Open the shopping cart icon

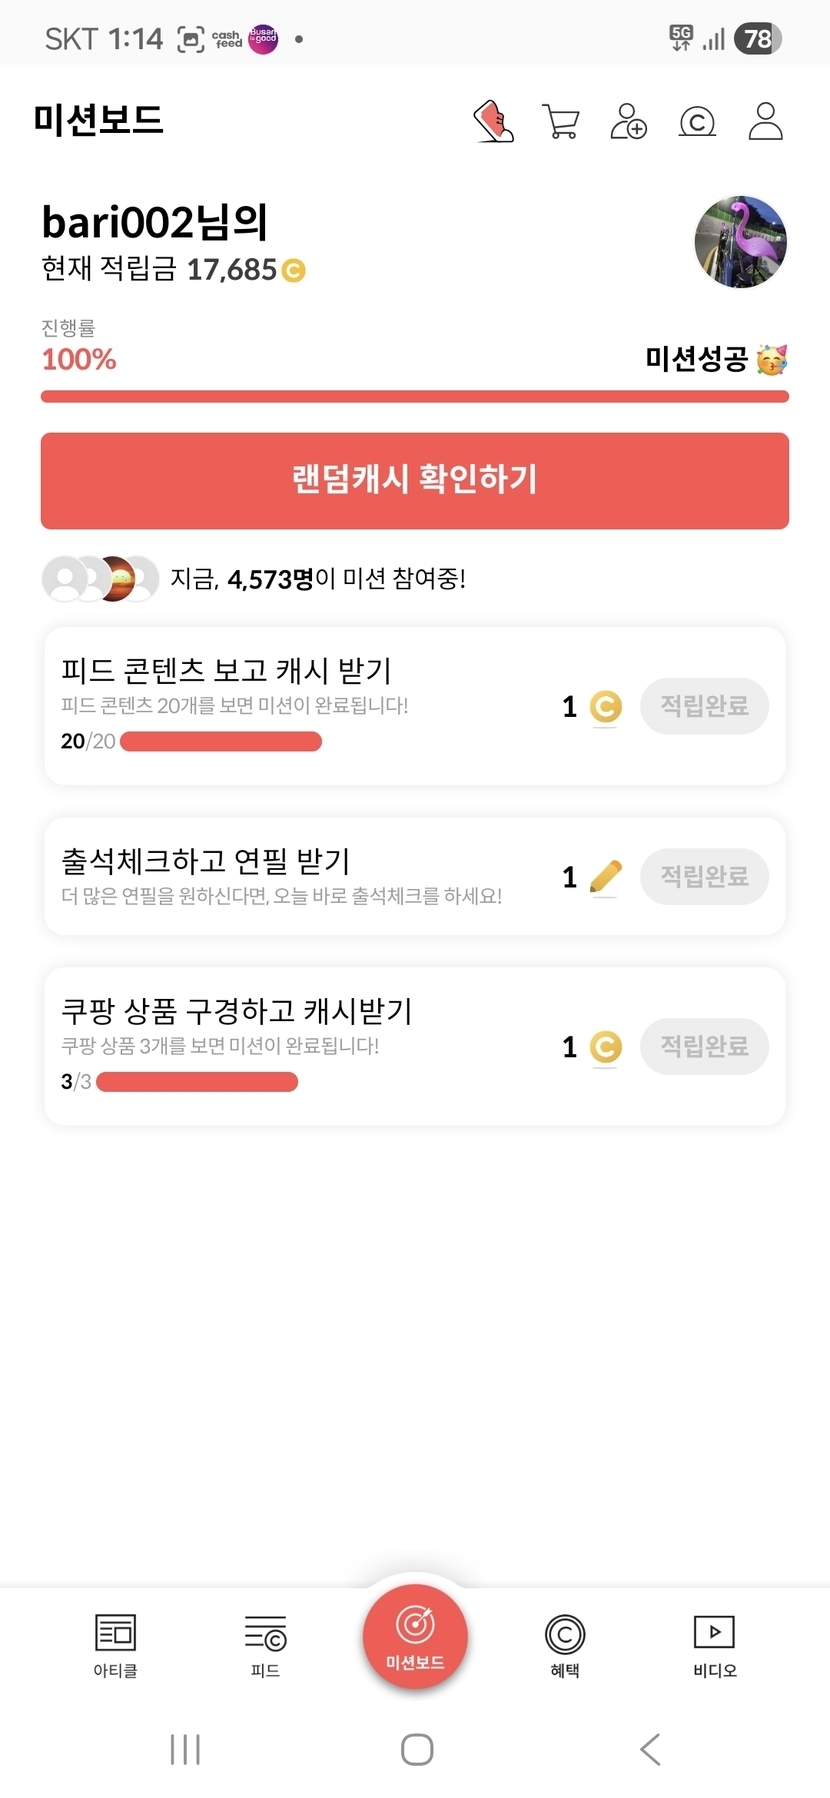coord(560,122)
